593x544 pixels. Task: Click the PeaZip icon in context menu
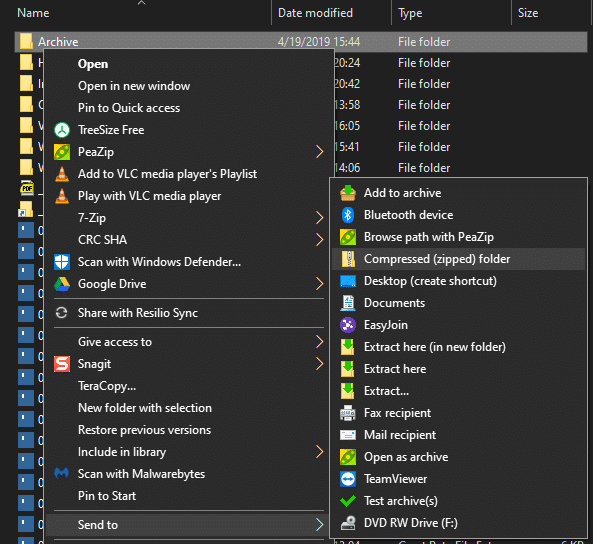pyautogui.click(x=62, y=152)
